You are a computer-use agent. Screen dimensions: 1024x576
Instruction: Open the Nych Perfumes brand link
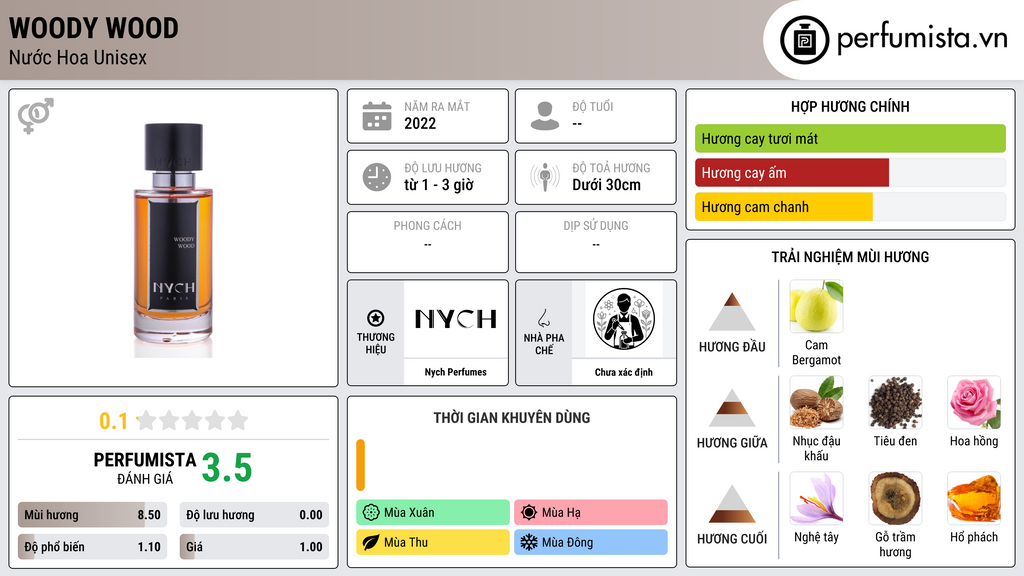[456, 372]
